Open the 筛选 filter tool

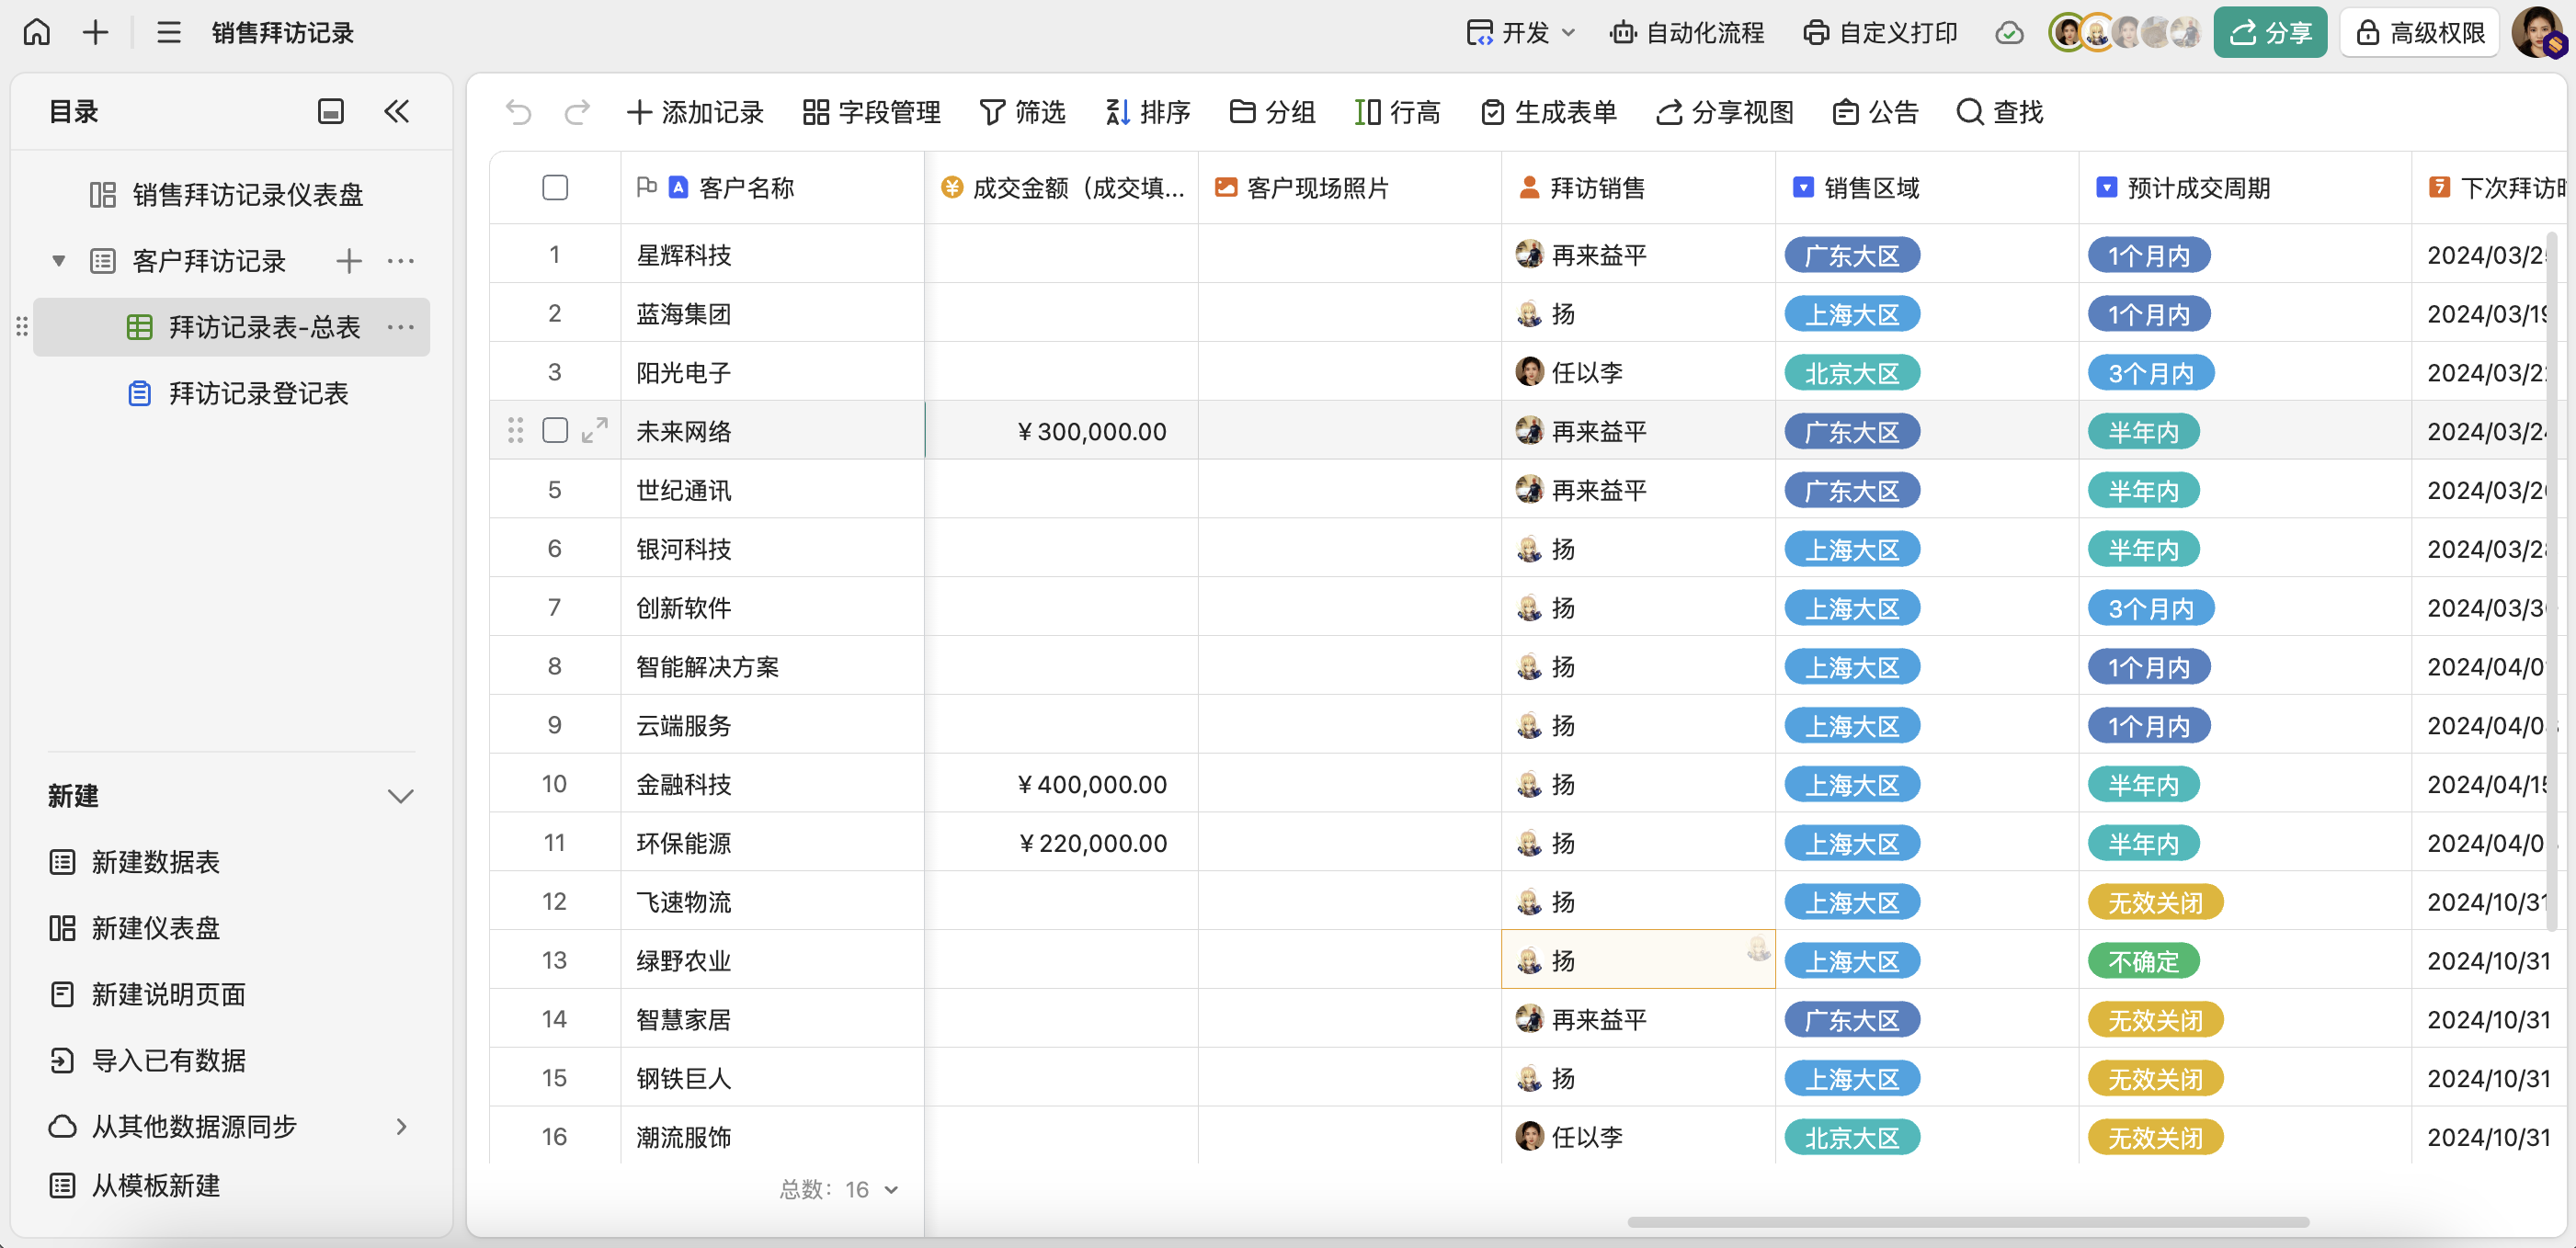[x=1022, y=112]
